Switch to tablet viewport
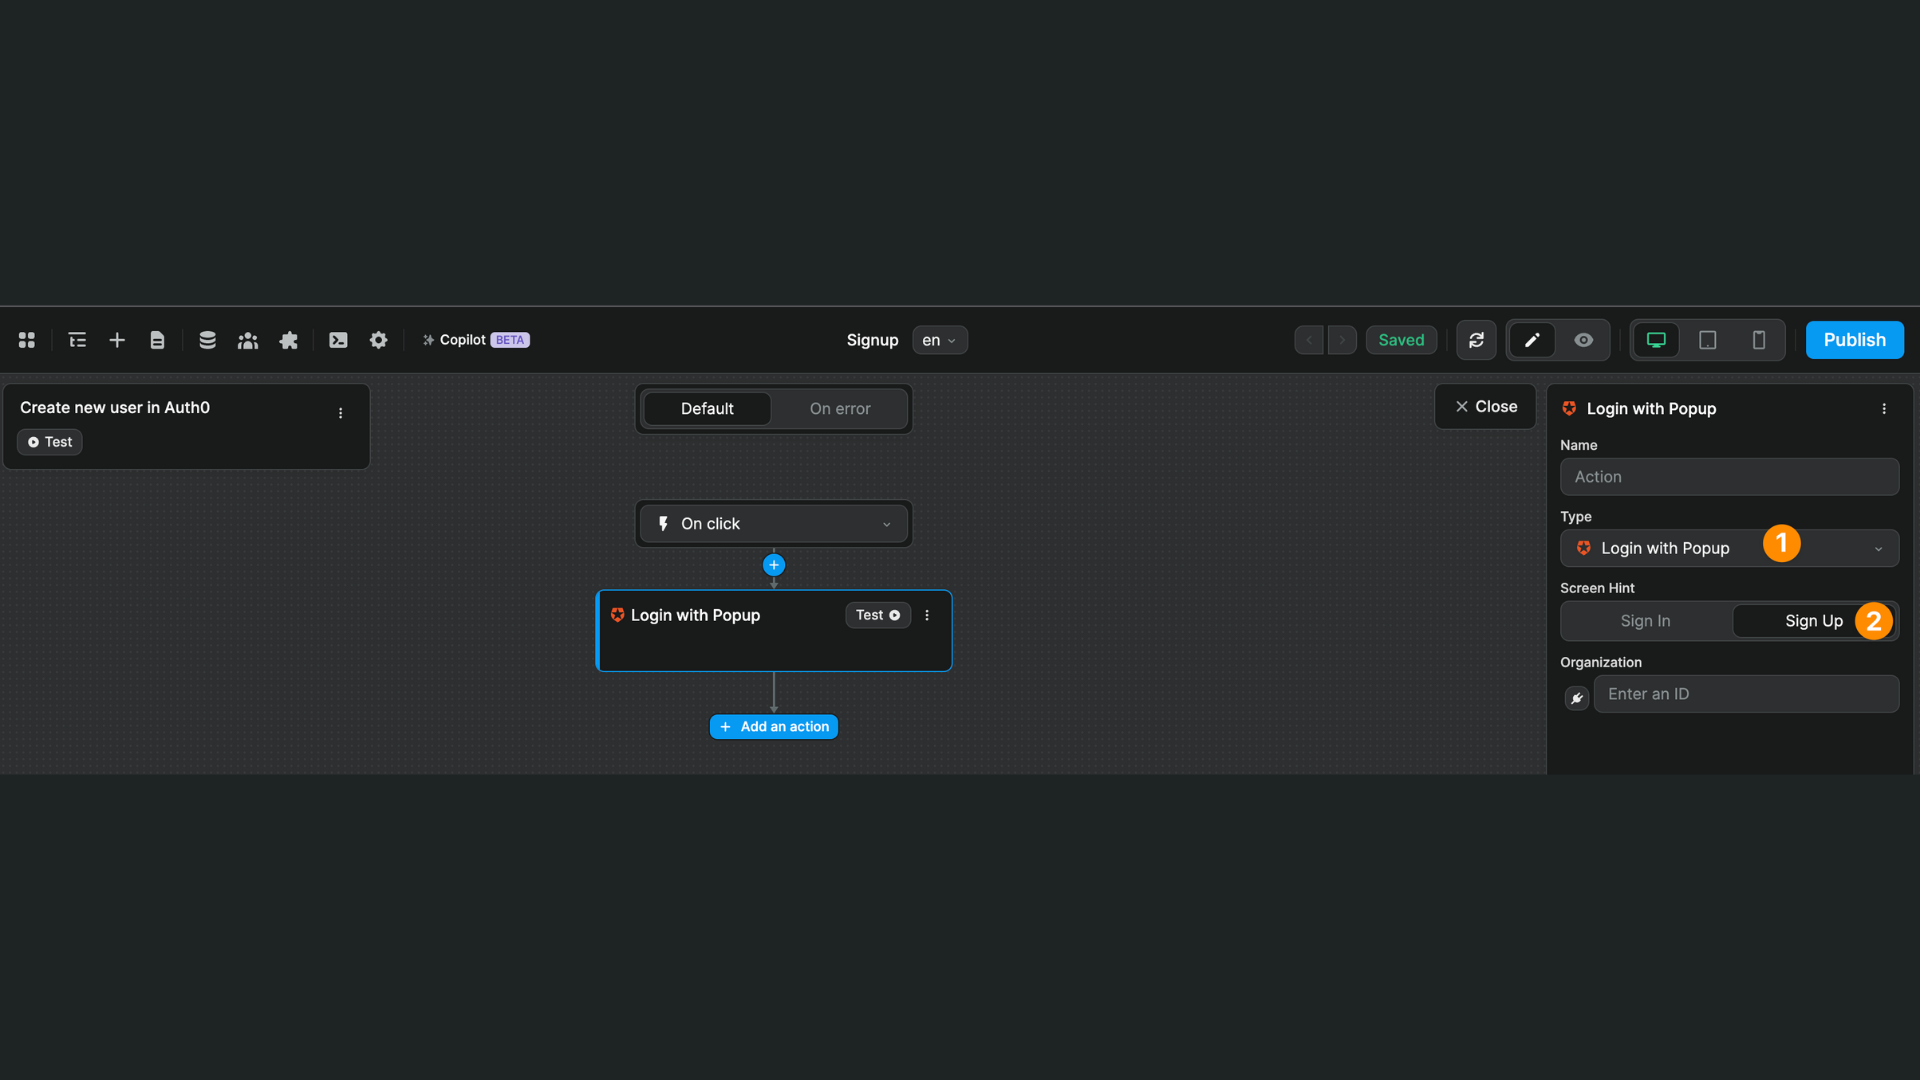The width and height of the screenshot is (1920, 1080). coord(1708,340)
